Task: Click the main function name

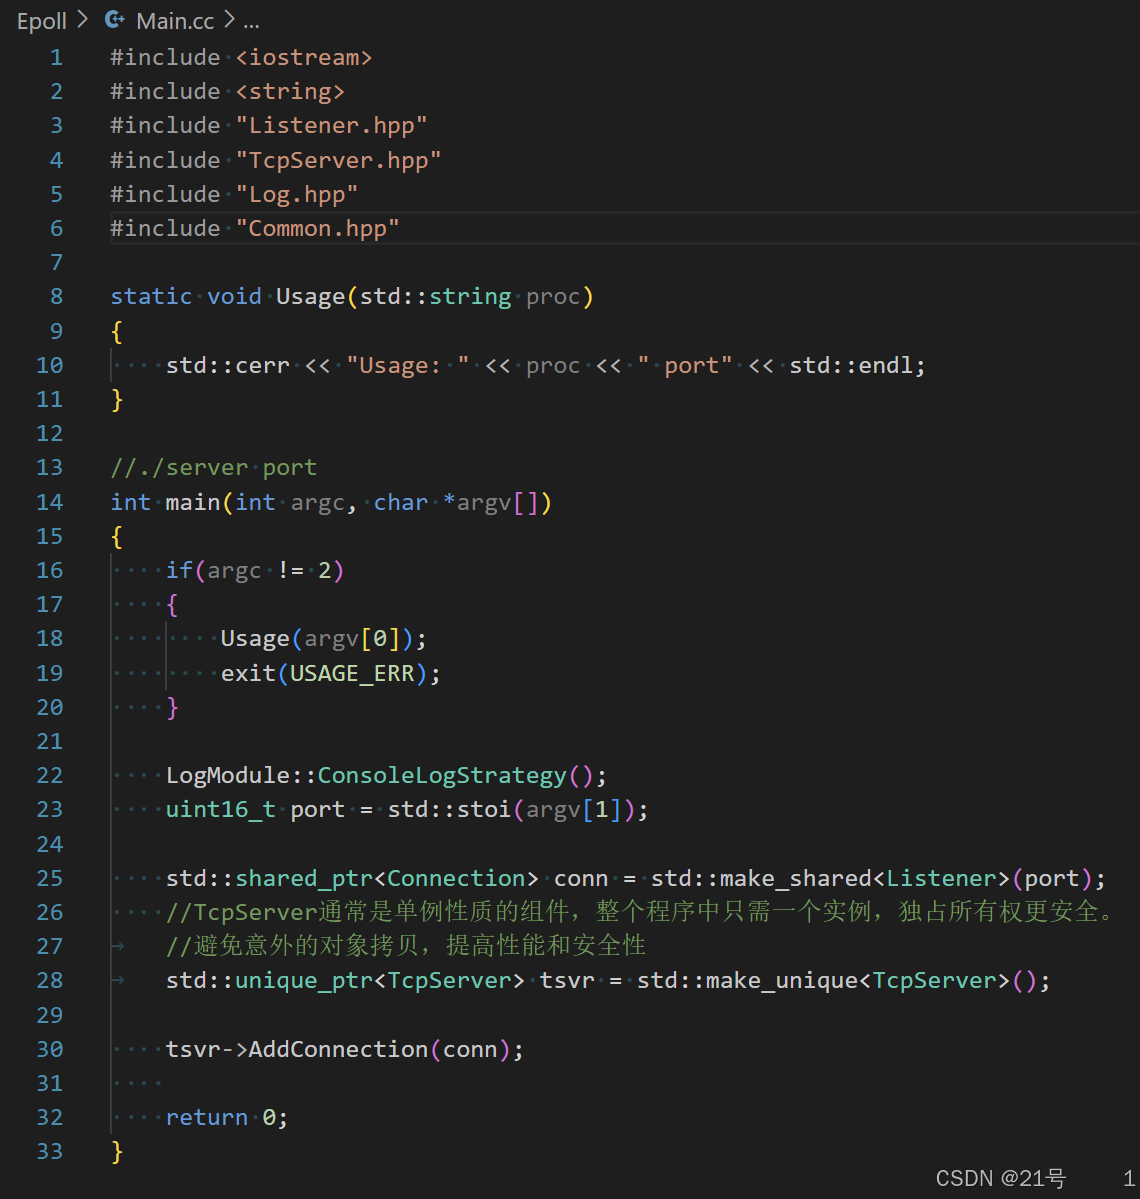Action: click(x=193, y=502)
